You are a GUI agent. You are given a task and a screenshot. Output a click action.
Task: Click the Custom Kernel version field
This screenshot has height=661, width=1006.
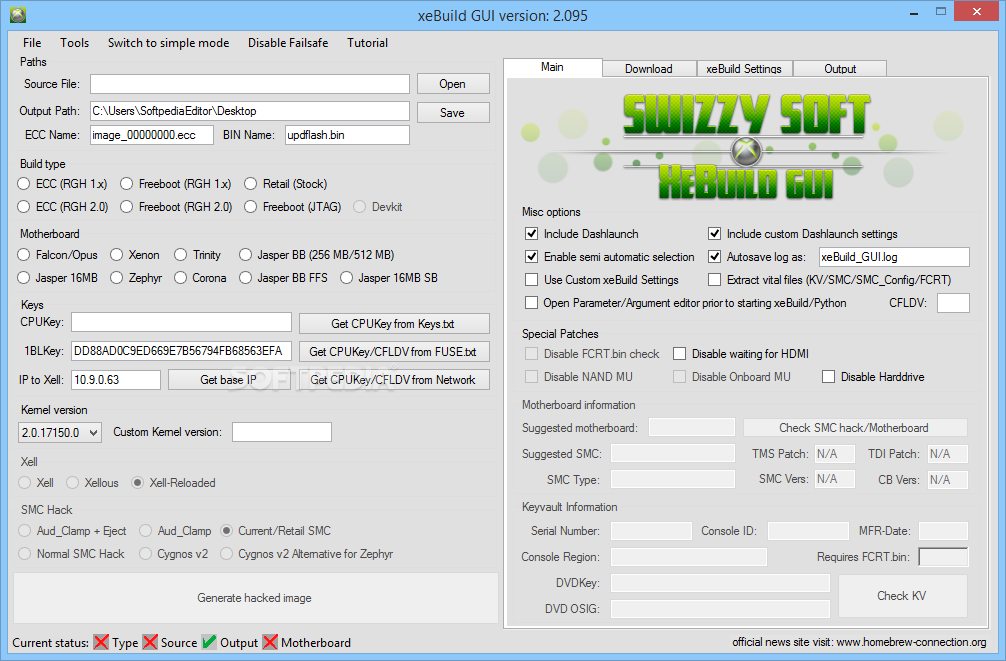[x=282, y=433]
